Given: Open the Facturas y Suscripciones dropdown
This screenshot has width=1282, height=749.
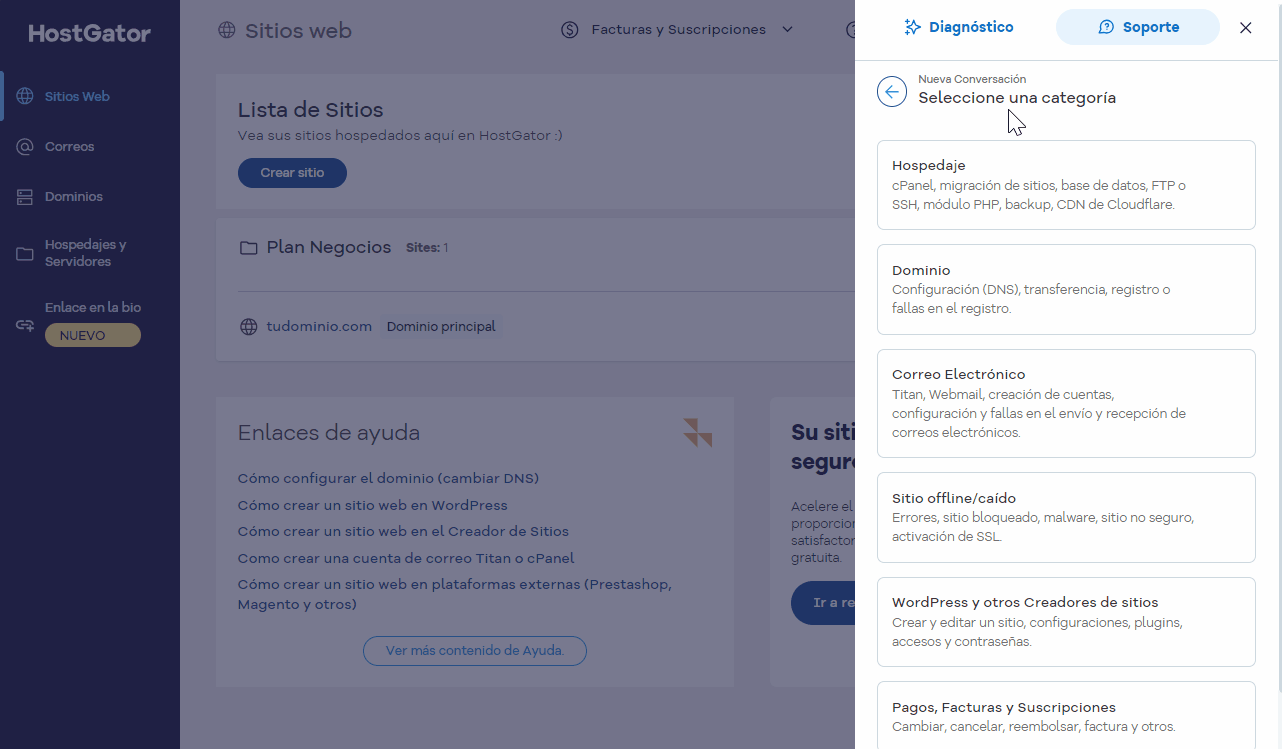Looking at the screenshot, I should point(678,30).
